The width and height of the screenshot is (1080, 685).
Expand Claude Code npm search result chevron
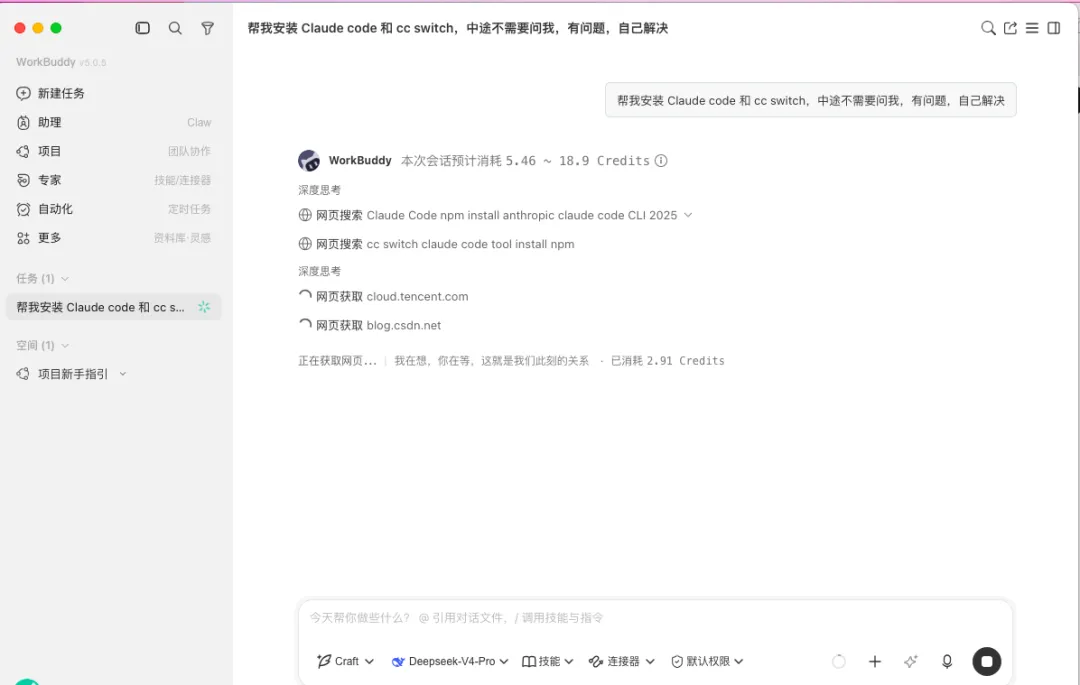click(x=688, y=215)
